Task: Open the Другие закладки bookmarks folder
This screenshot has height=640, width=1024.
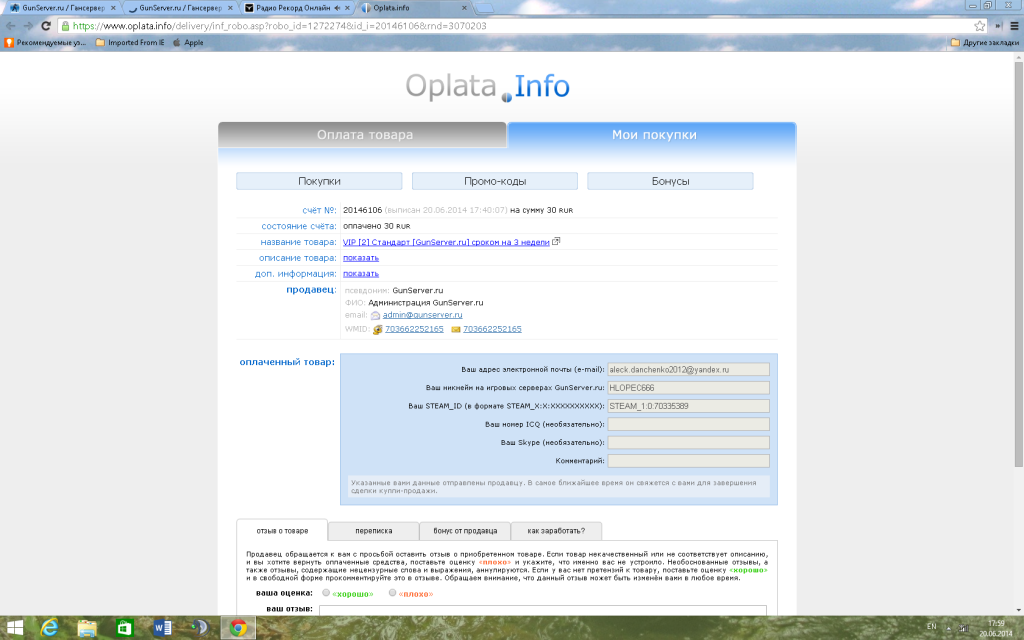Action: pos(983,43)
